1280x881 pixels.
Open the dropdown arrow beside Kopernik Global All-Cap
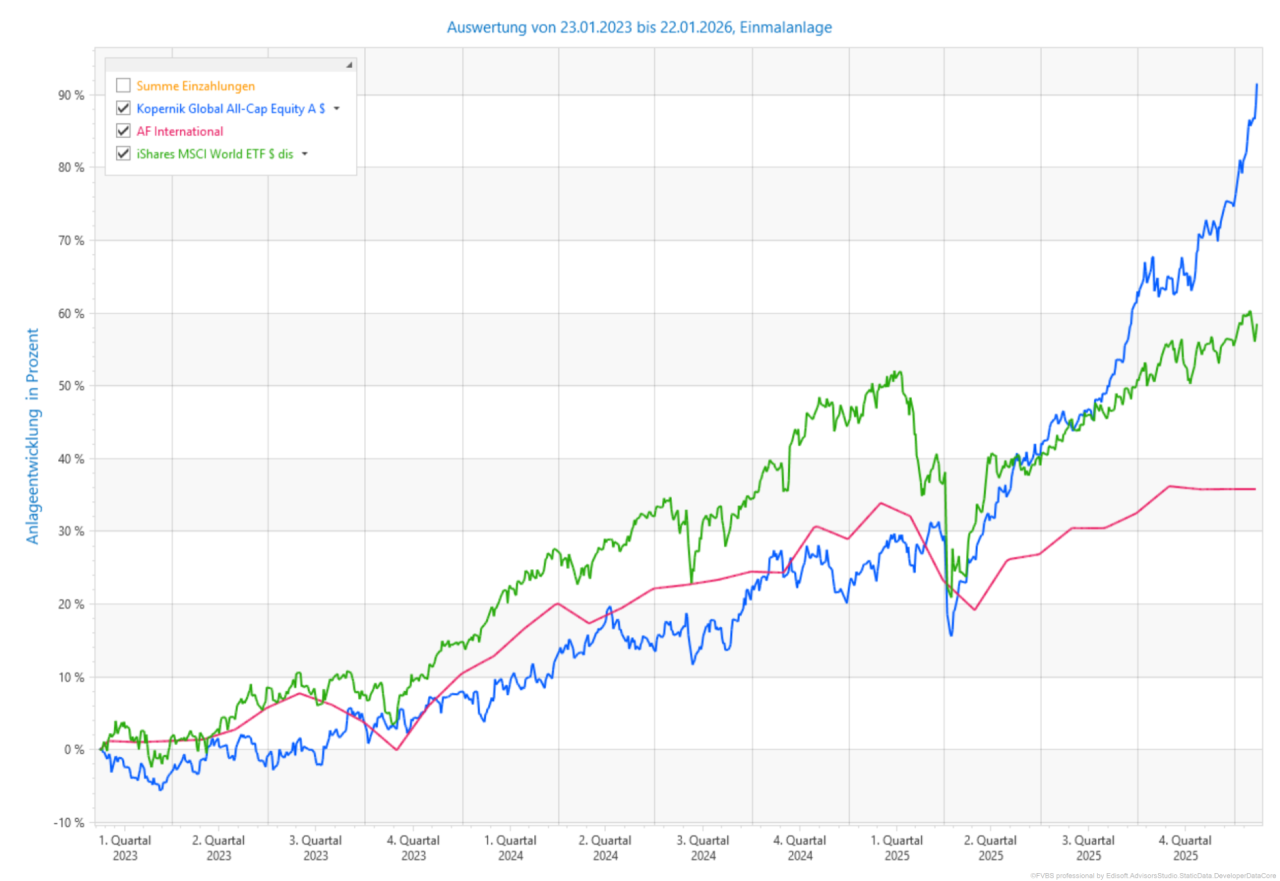tap(337, 109)
